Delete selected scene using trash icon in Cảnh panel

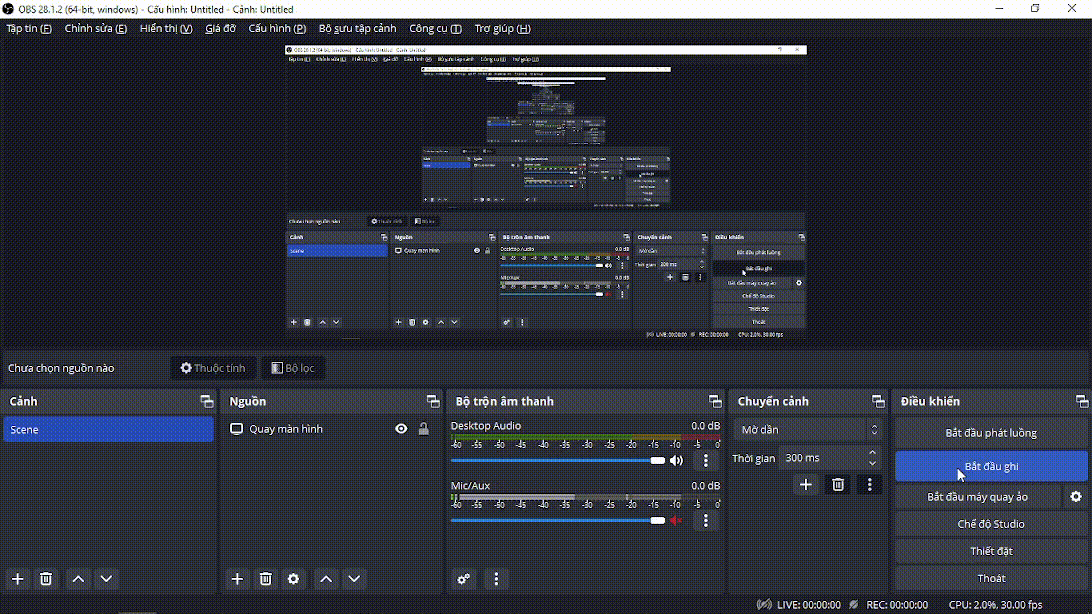(46, 579)
